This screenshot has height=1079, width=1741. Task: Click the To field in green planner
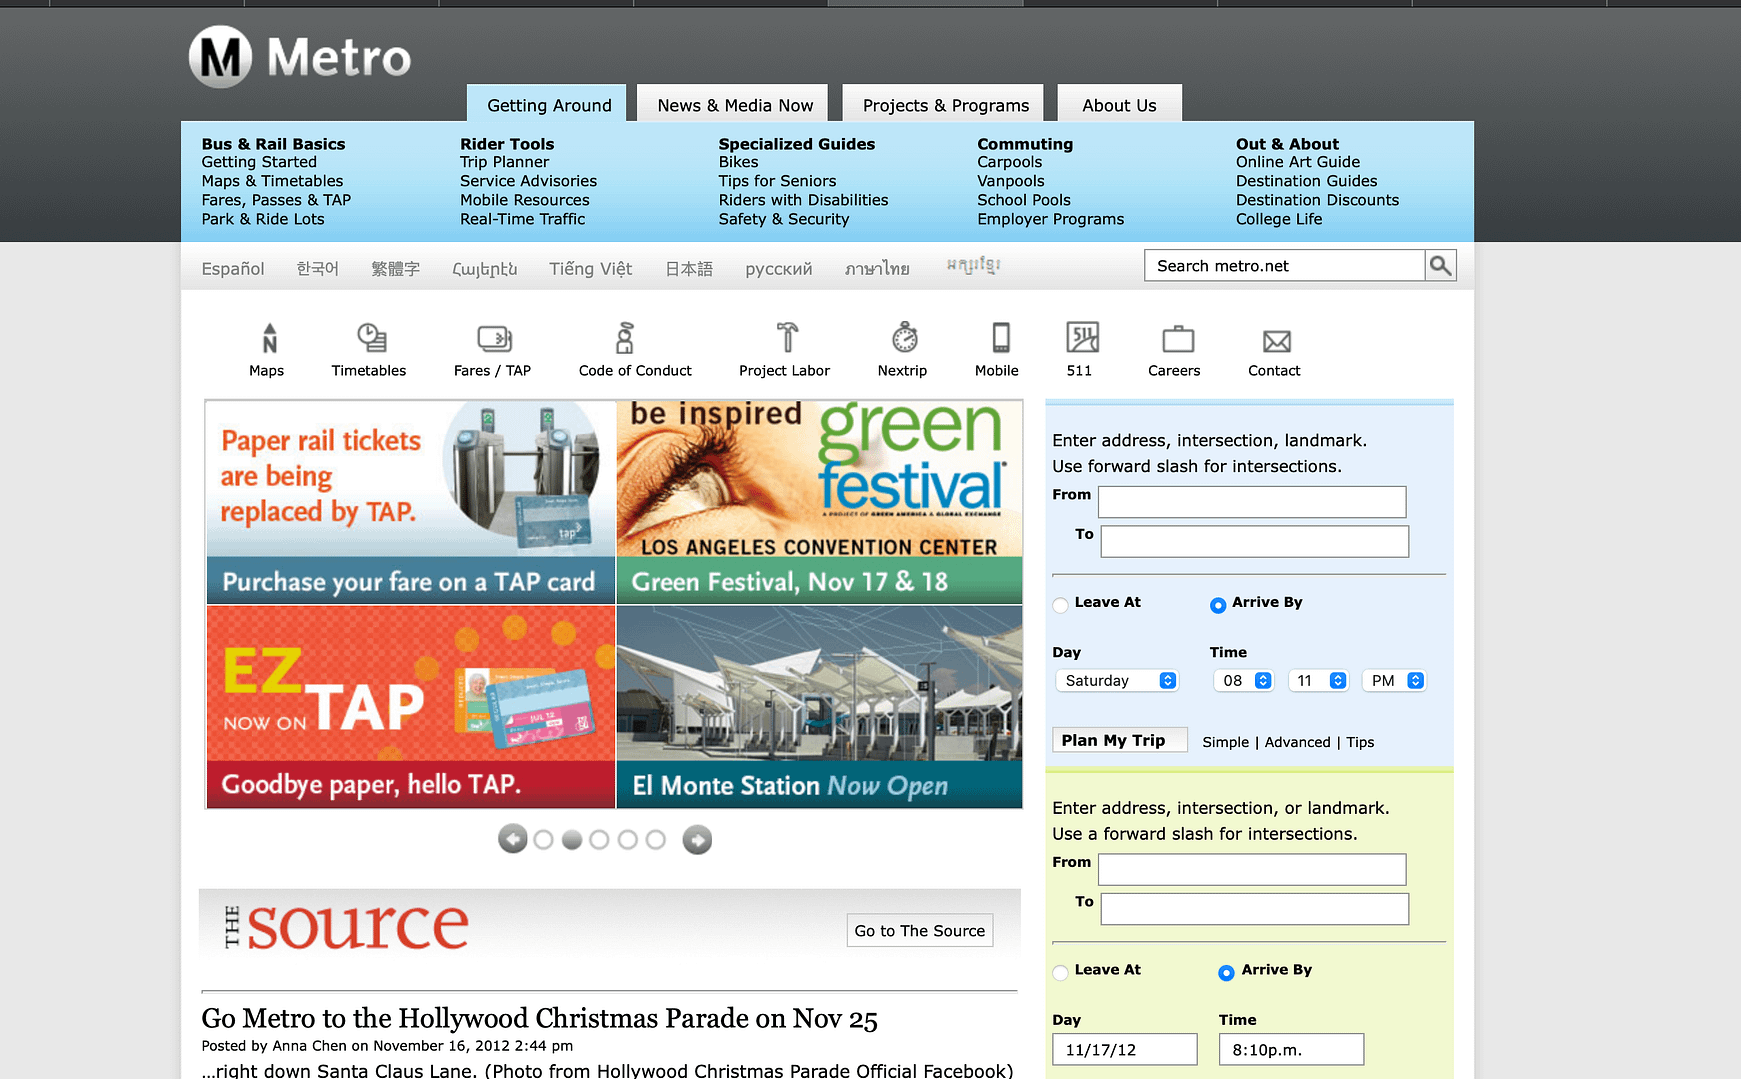click(x=1255, y=909)
